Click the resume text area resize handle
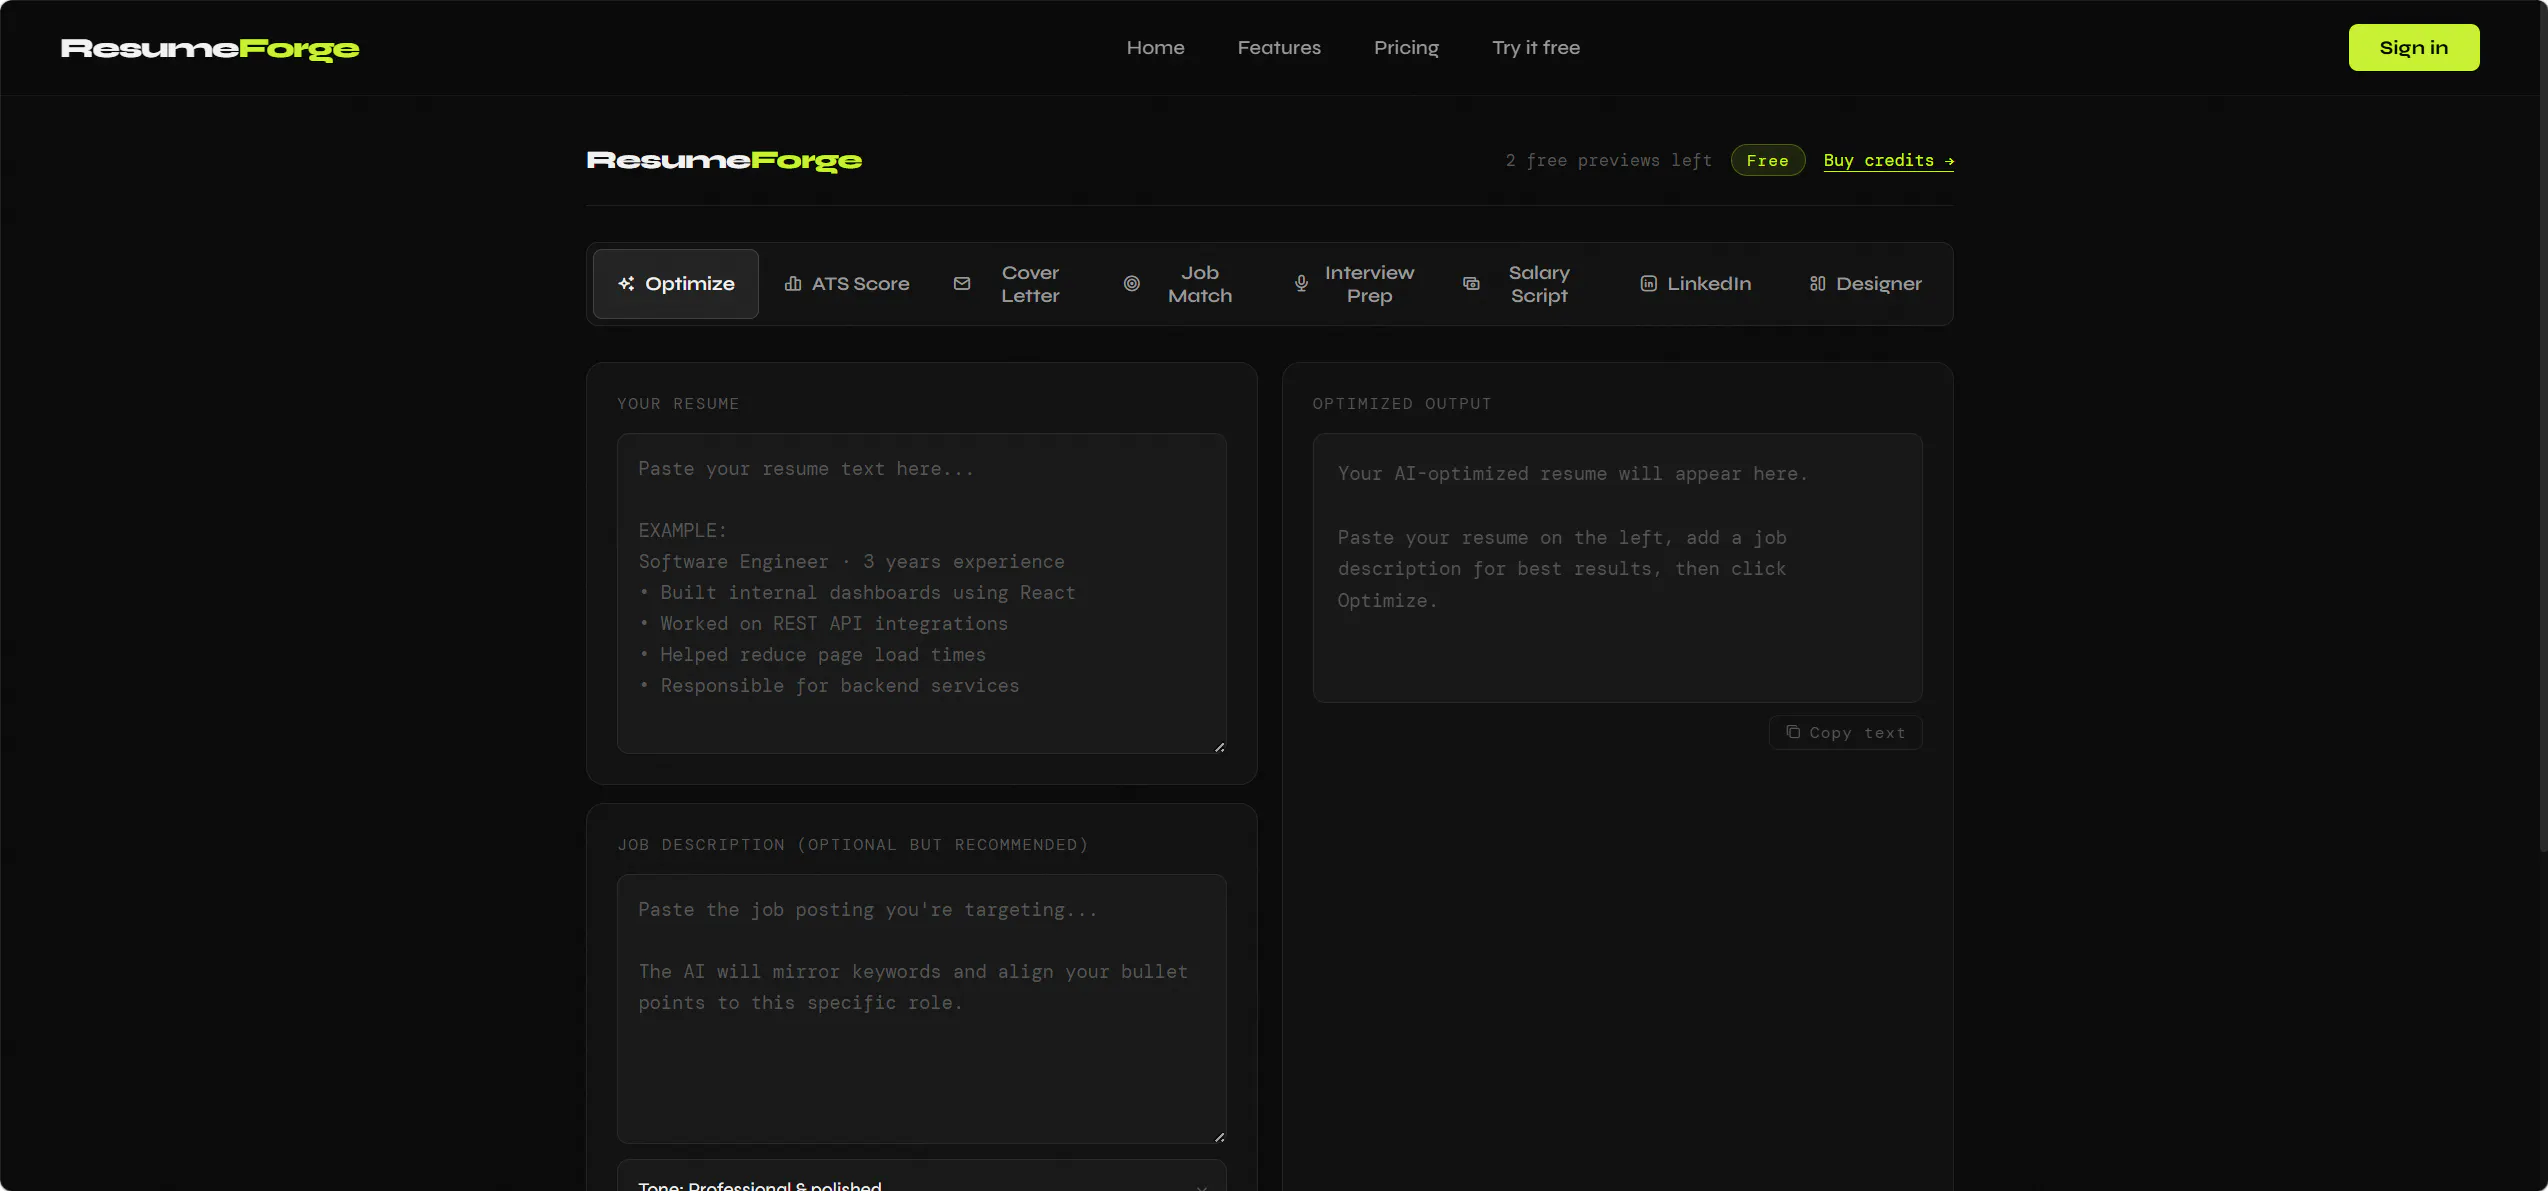 click(x=1219, y=746)
